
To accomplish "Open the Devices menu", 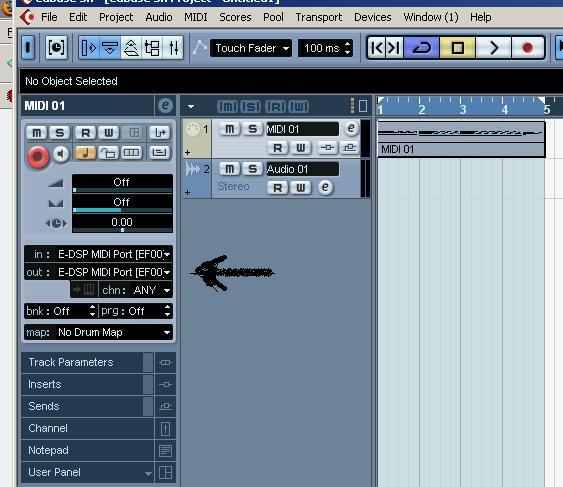I will coord(372,17).
